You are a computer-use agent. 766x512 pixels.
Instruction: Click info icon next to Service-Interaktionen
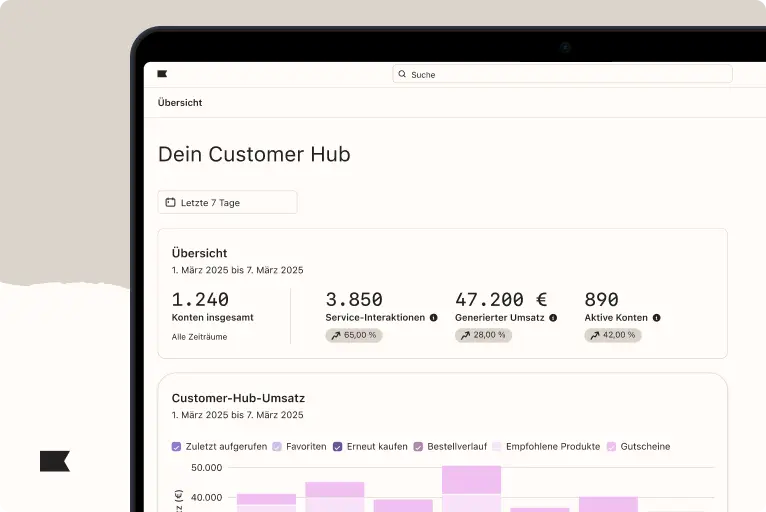pos(433,318)
